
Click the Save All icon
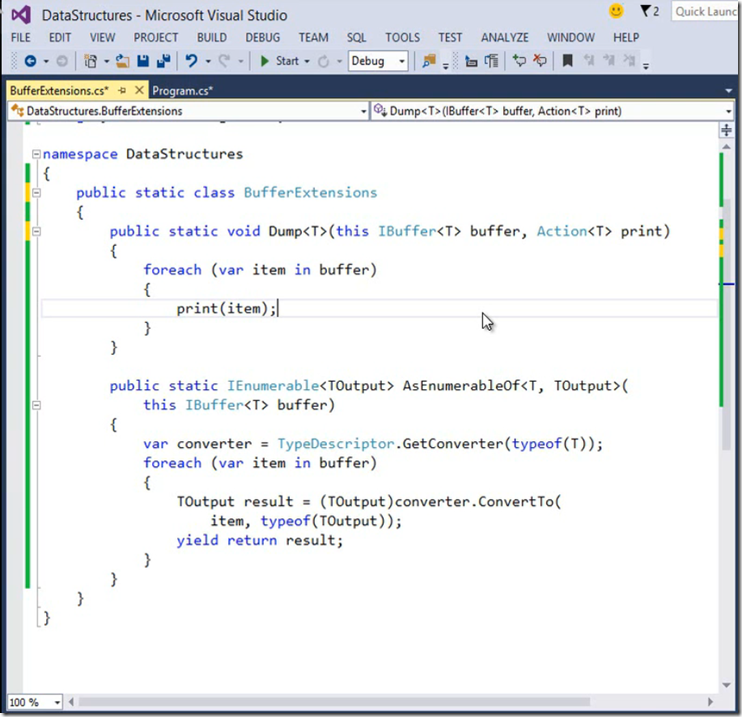point(164,61)
